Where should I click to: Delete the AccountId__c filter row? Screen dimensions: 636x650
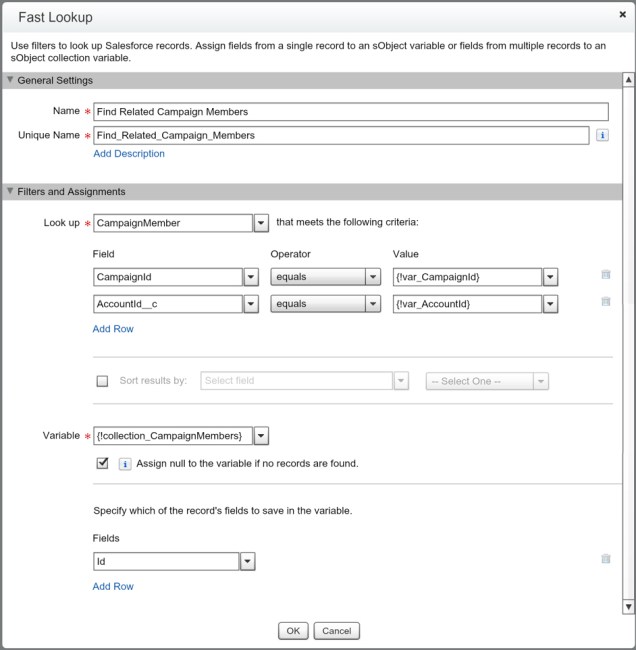606,301
